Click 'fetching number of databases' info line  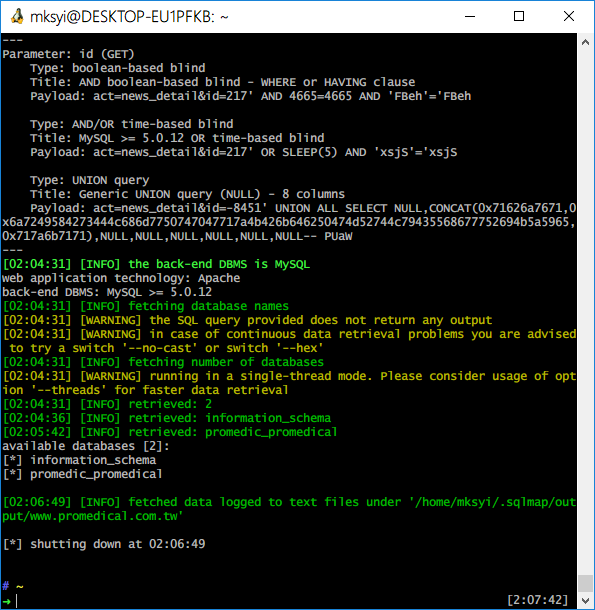tap(163, 362)
